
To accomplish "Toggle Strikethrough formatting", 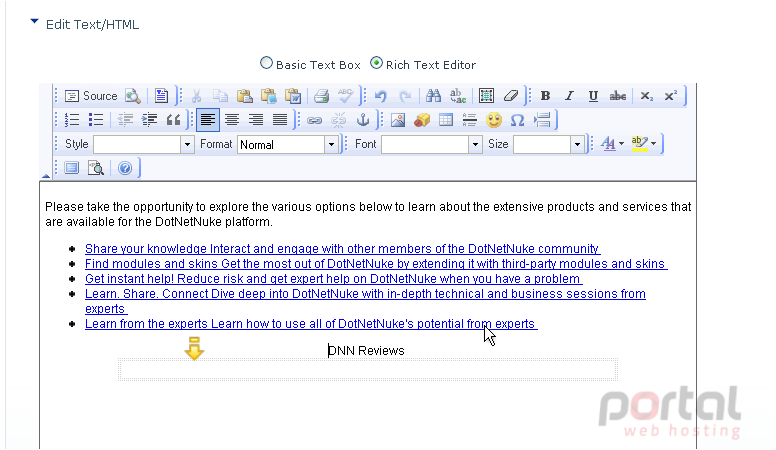I will [x=618, y=96].
